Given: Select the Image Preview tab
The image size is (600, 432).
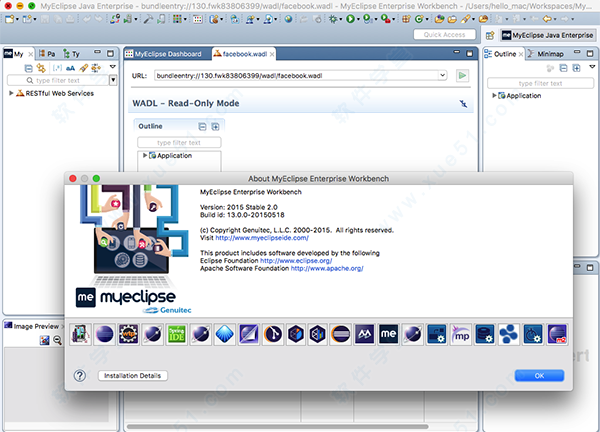Looking at the screenshot, I should [32, 326].
